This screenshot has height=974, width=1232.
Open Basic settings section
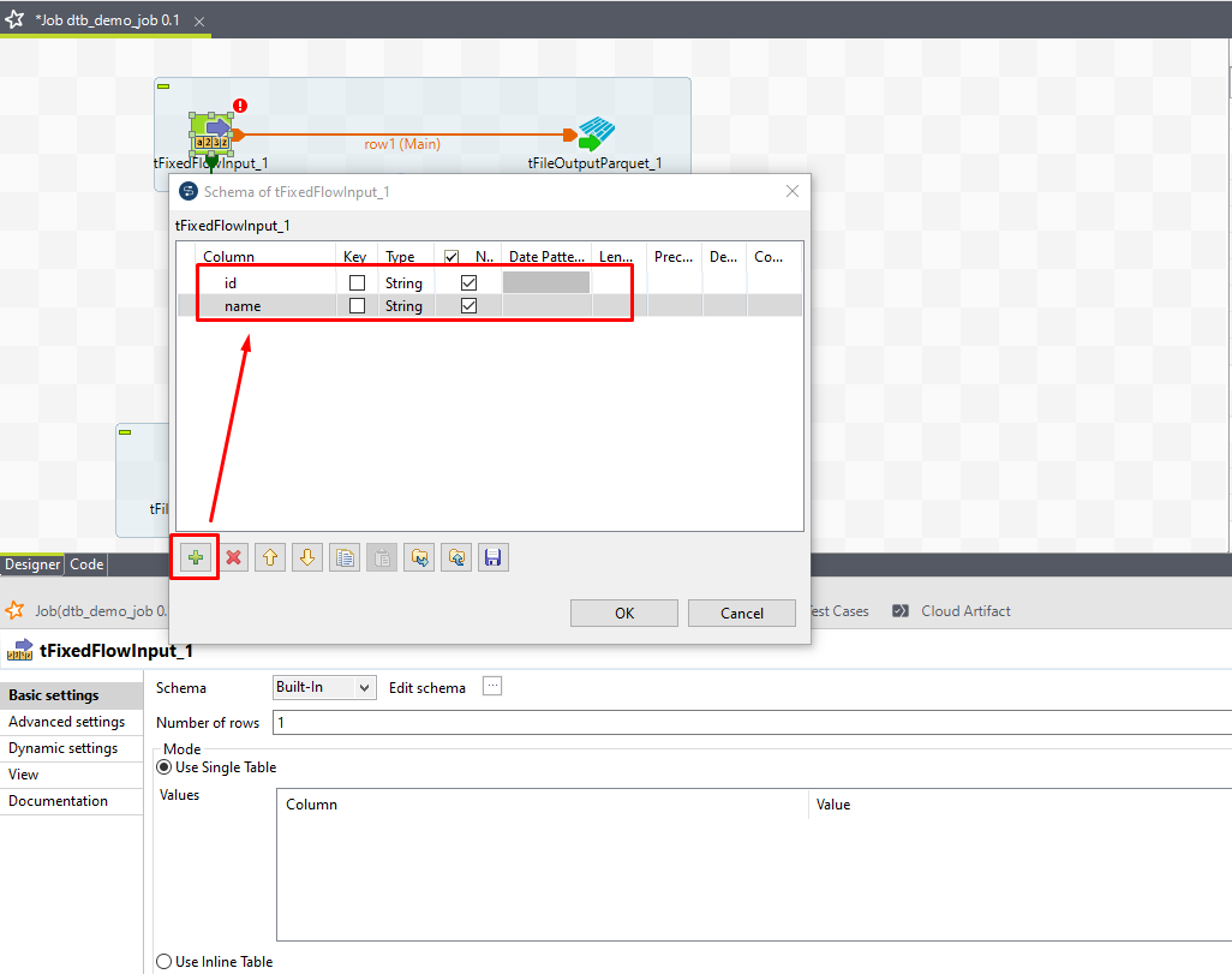click(x=72, y=695)
